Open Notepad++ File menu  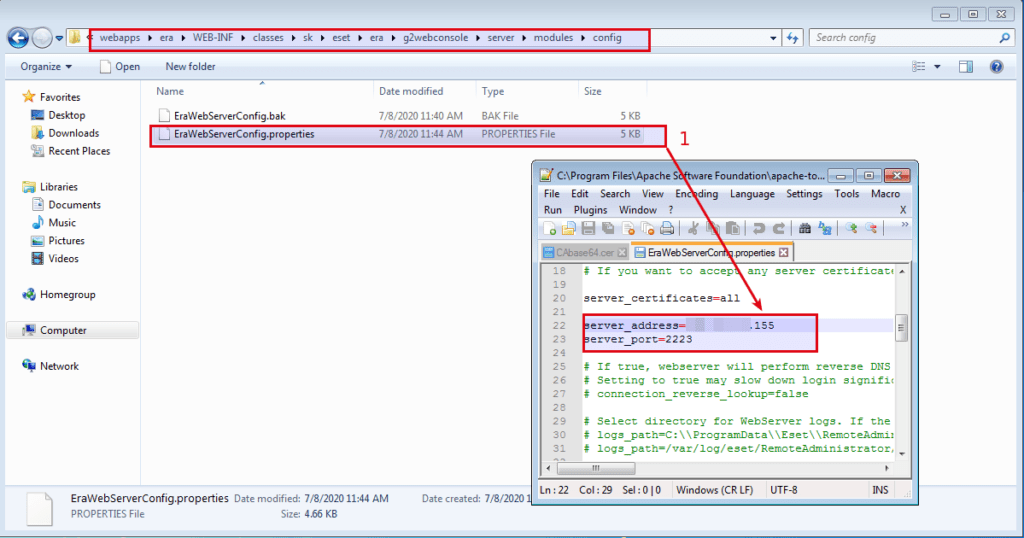pyautogui.click(x=551, y=194)
